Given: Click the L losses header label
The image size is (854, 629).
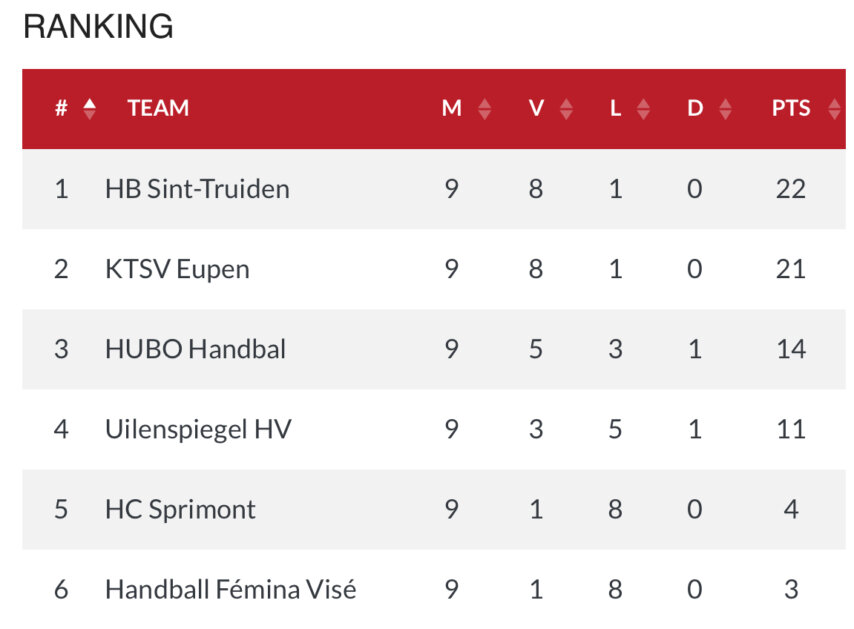Looking at the screenshot, I should pos(615,108).
